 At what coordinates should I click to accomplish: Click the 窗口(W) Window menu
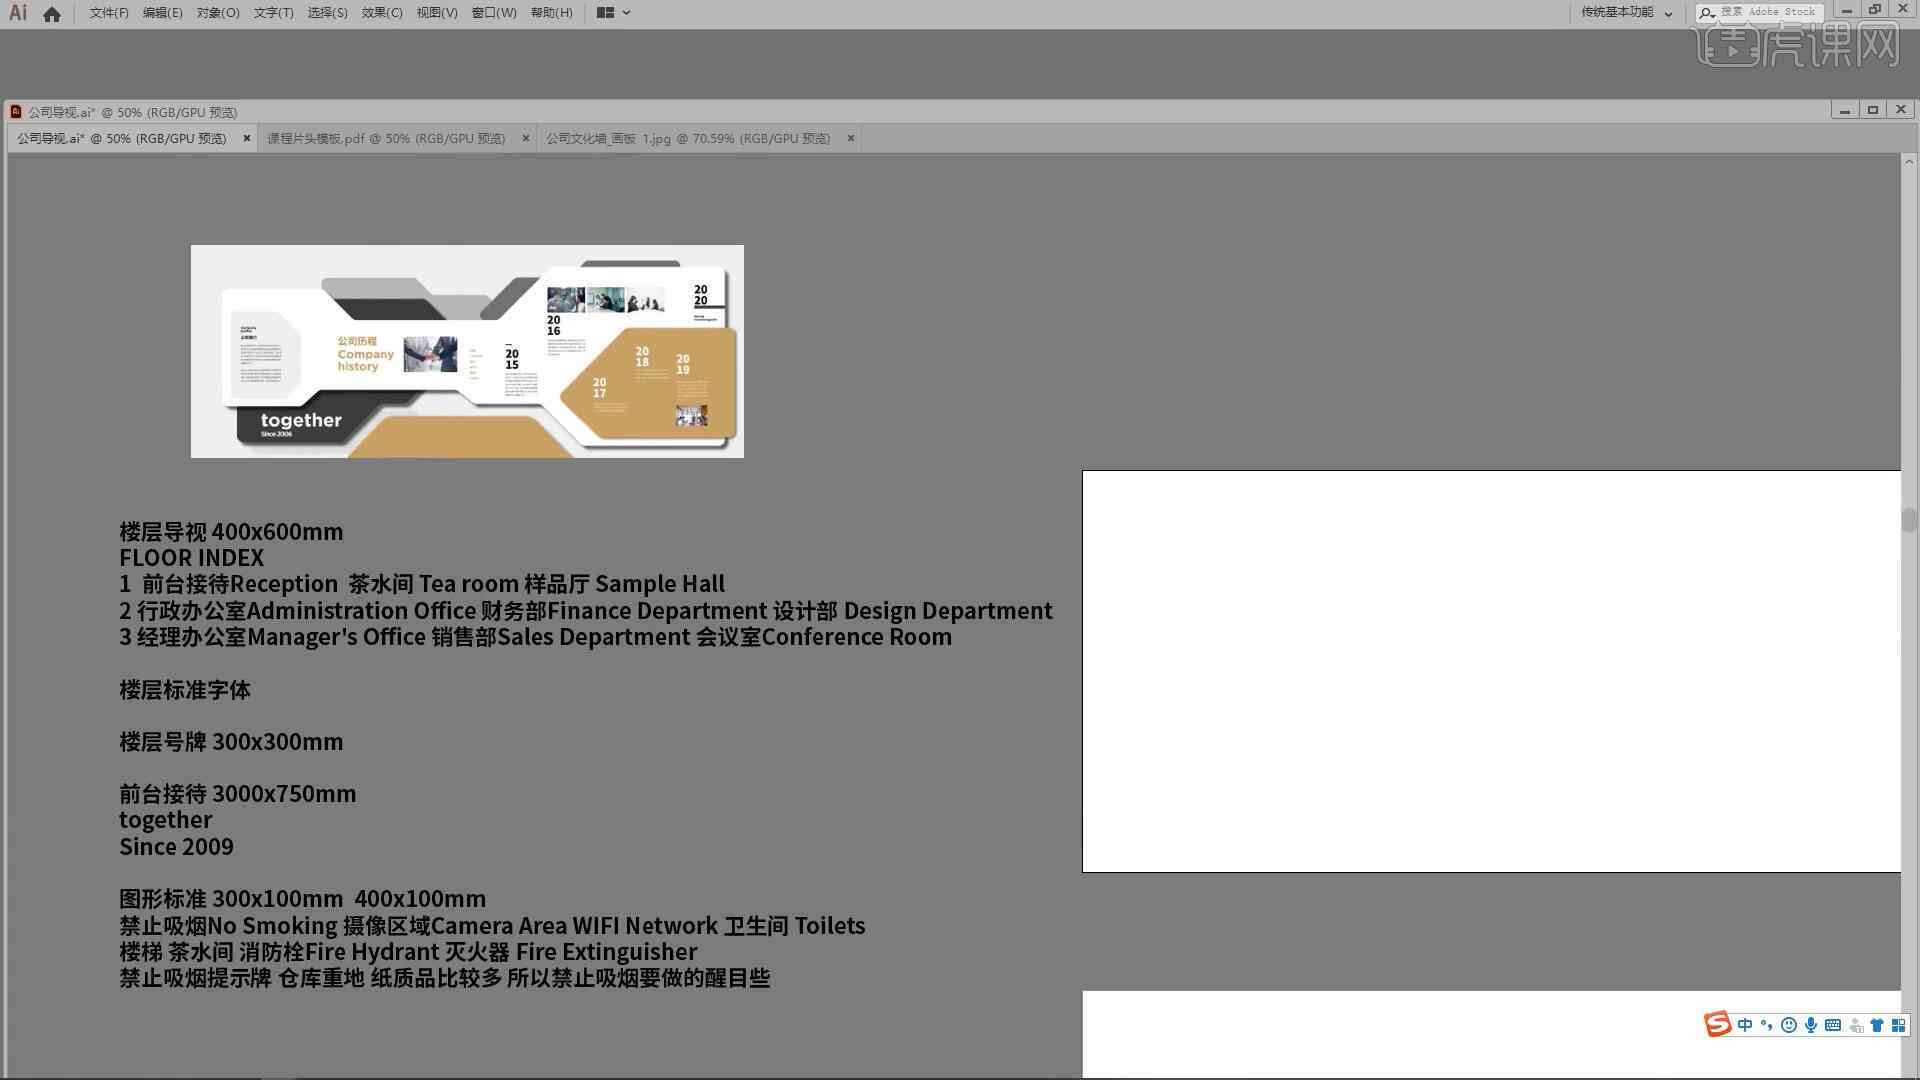489,12
